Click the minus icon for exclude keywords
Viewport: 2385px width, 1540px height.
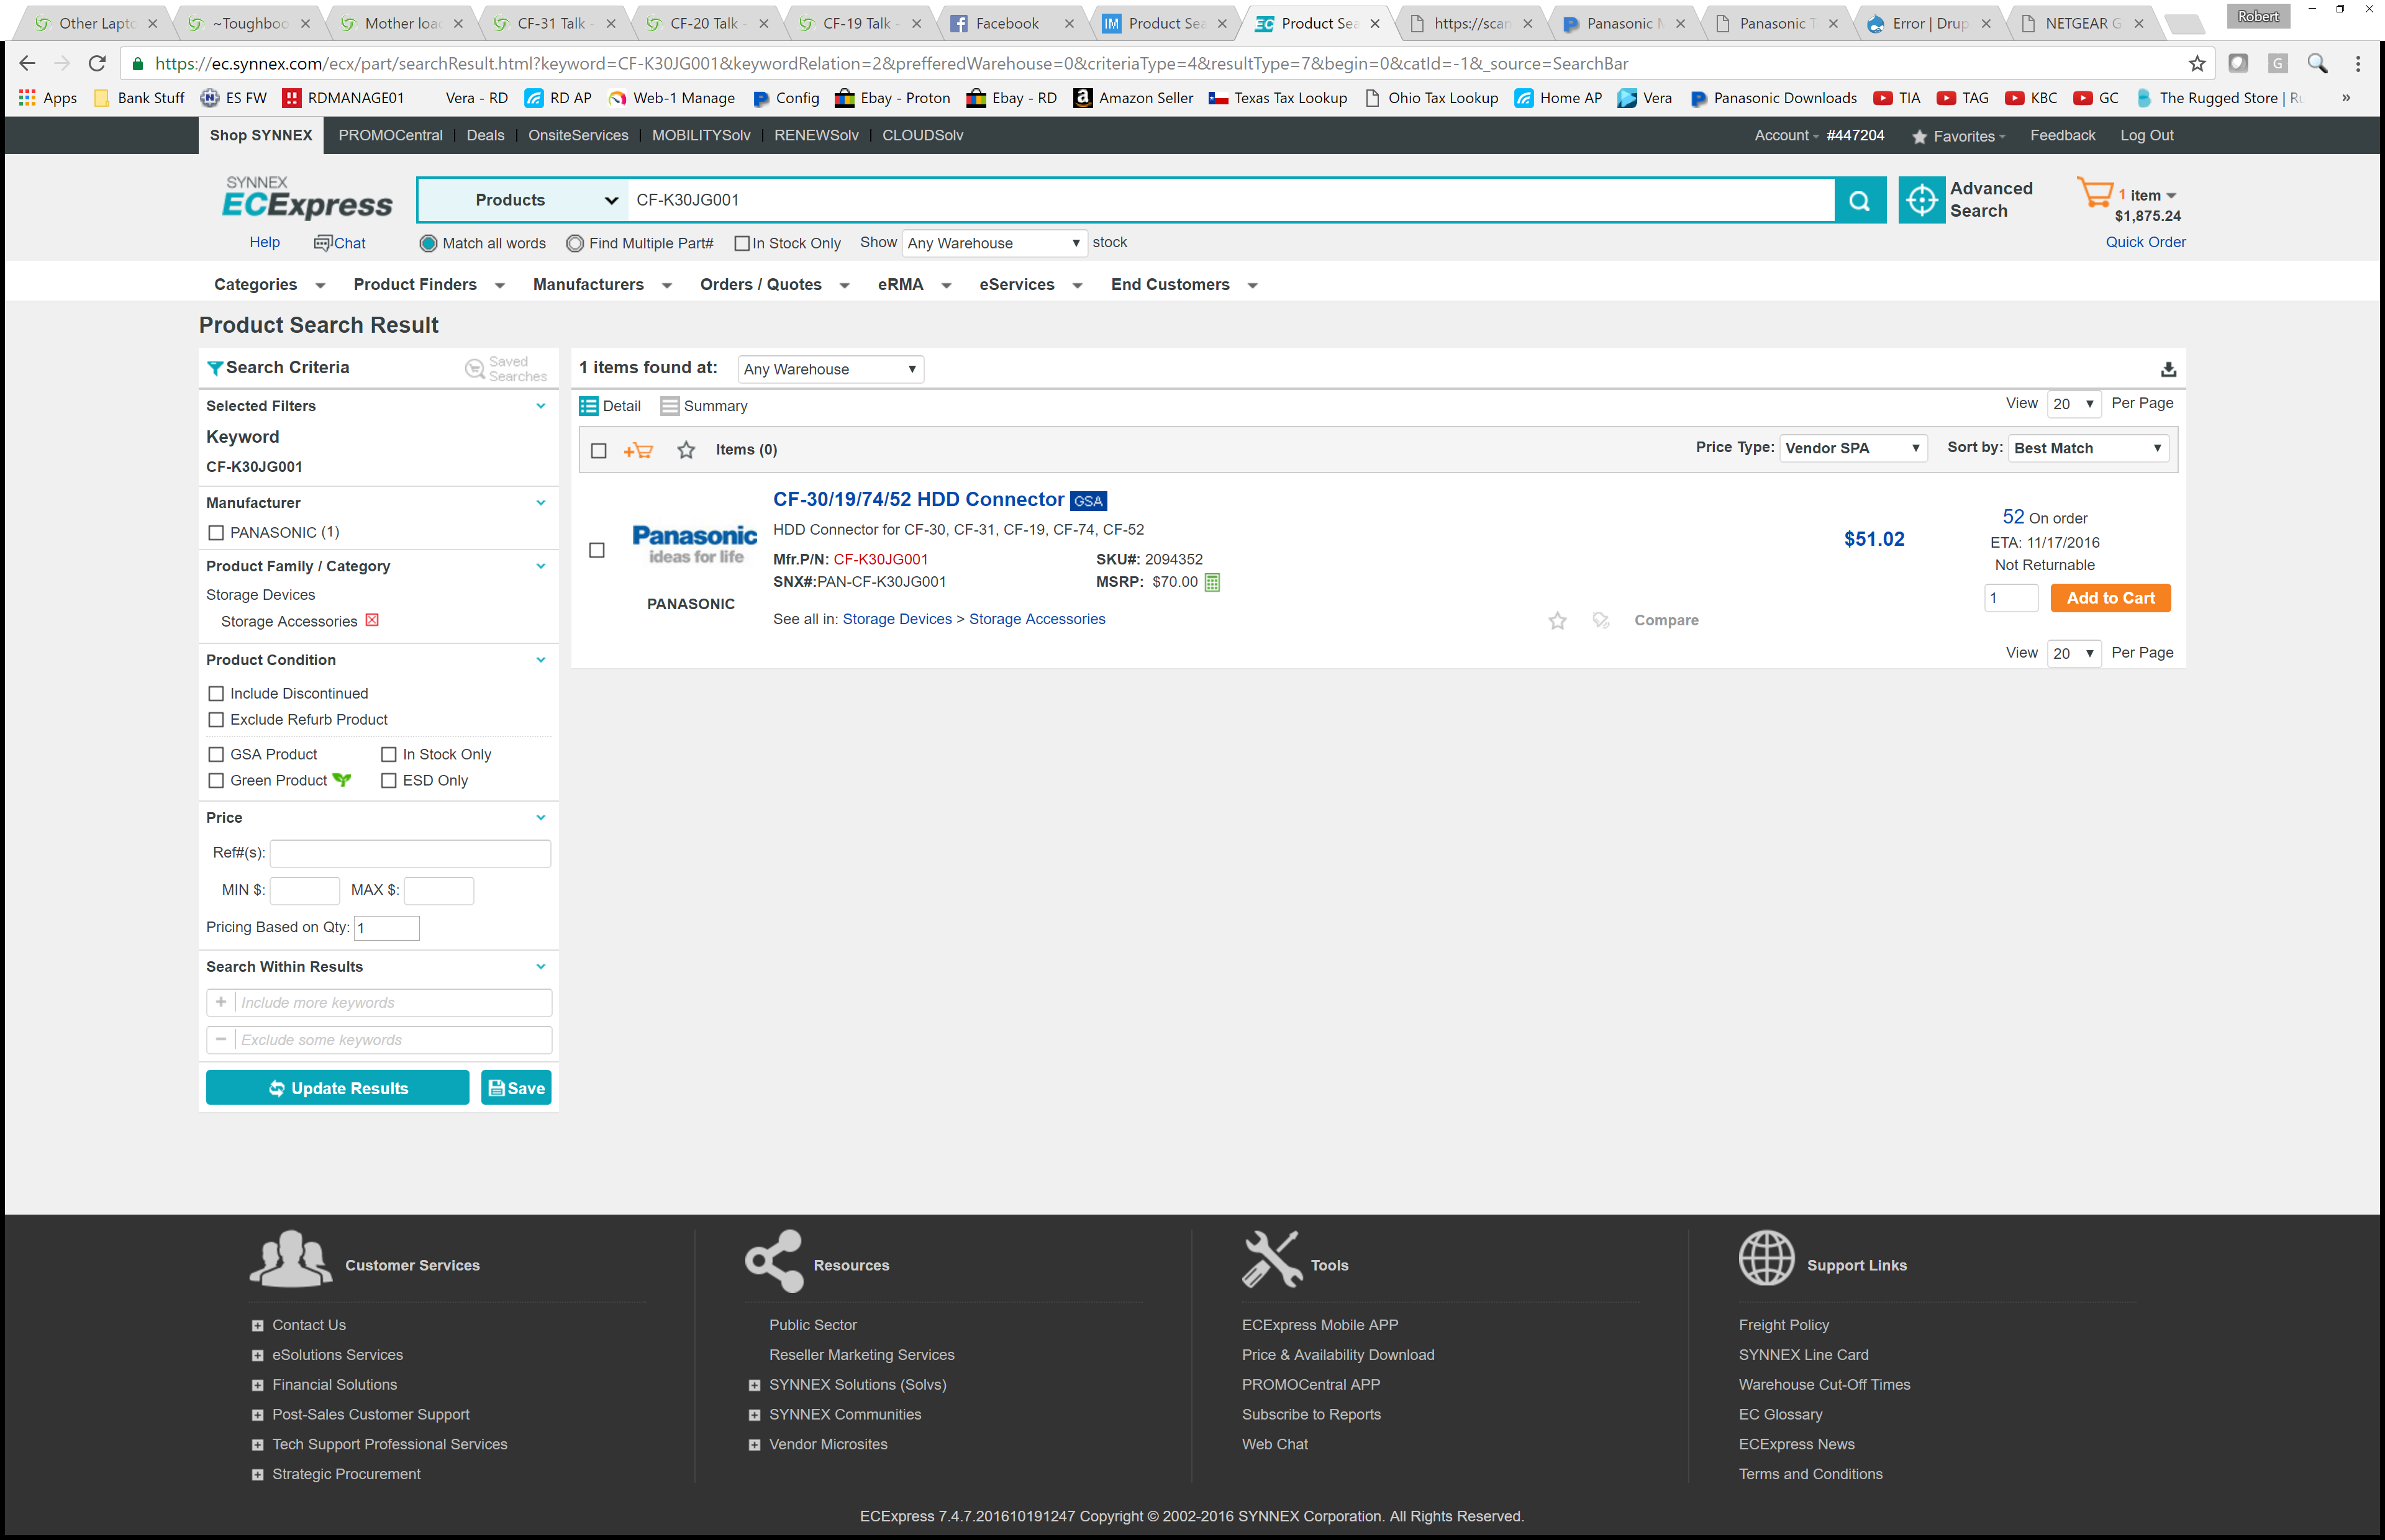tap(221, 1039)
